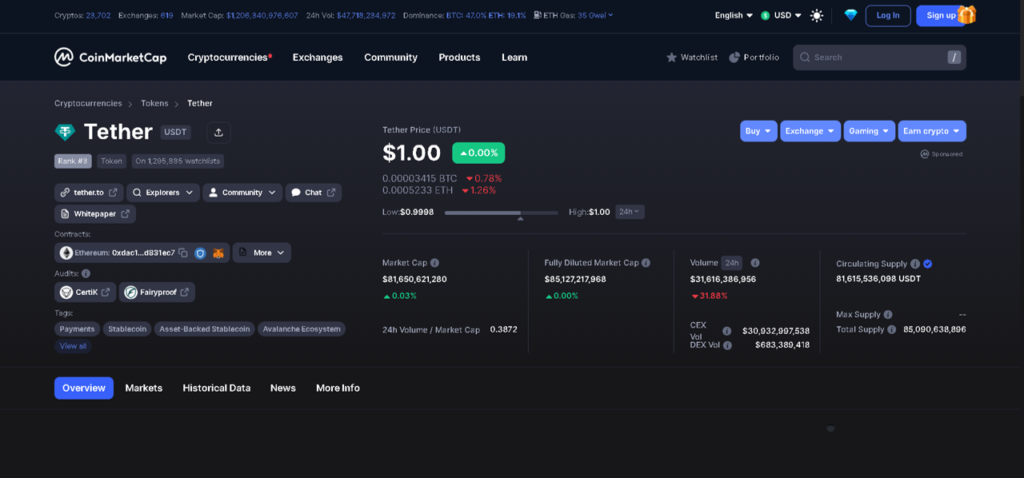Click CEX Vol info icon
The width and height of the screenshot is (1024, 478).
pyautogui.click(x=727, y=330)
